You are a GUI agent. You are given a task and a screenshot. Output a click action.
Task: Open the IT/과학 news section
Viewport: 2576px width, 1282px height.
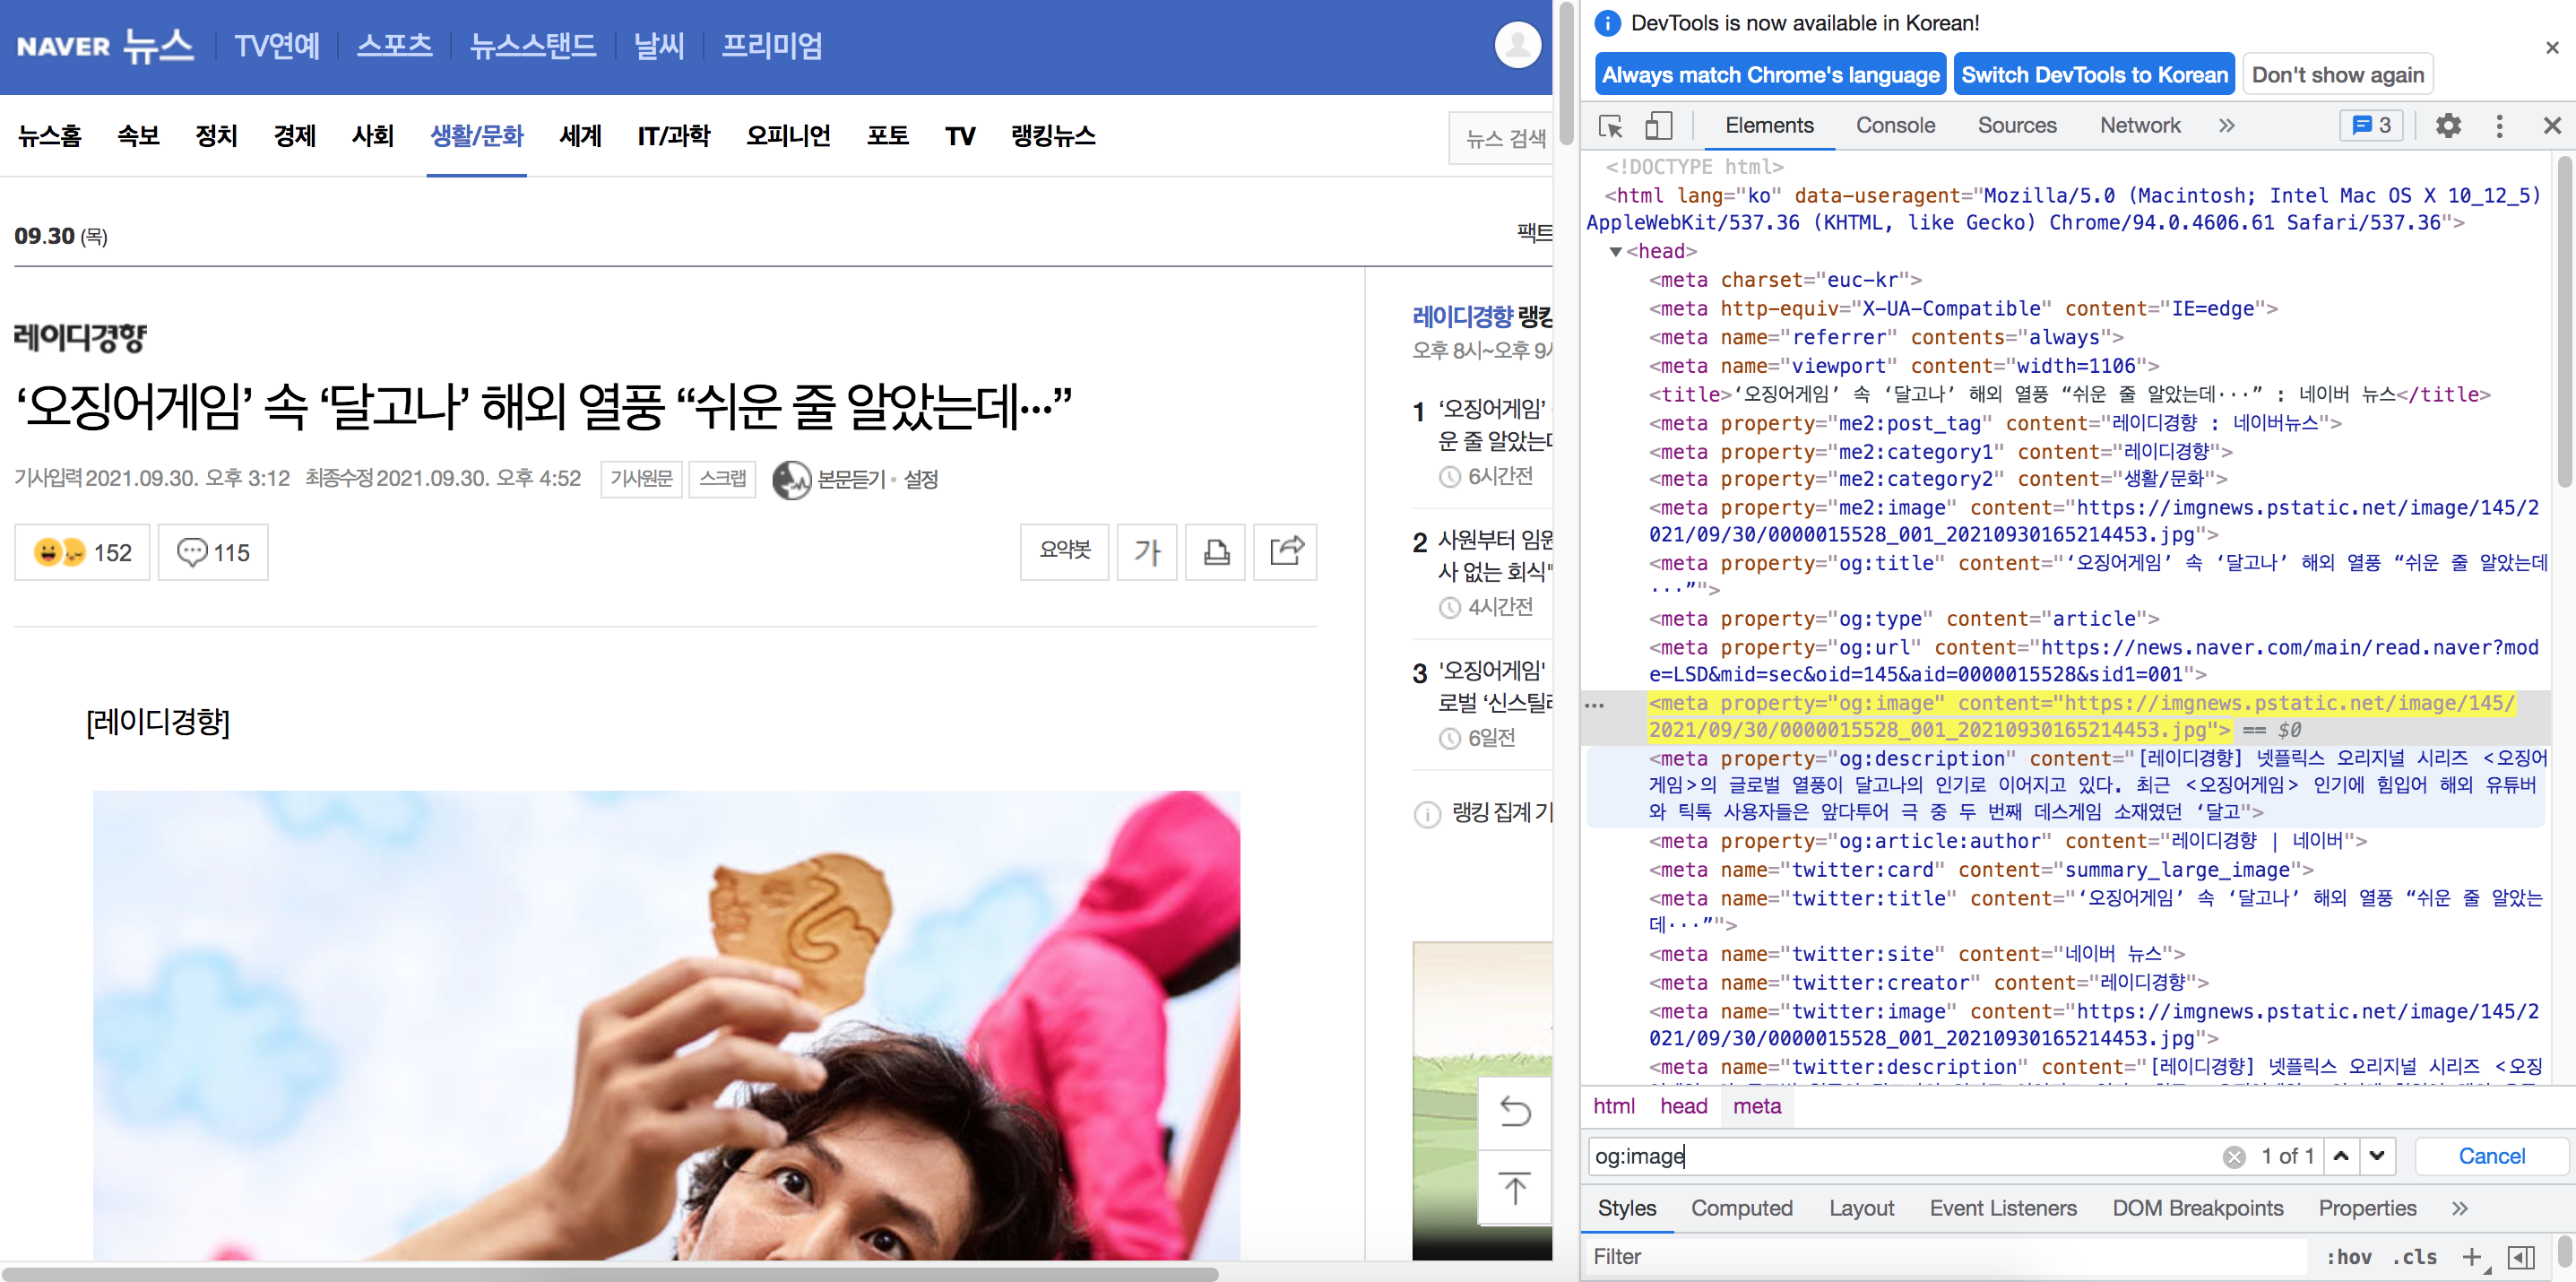pos(674,136)
